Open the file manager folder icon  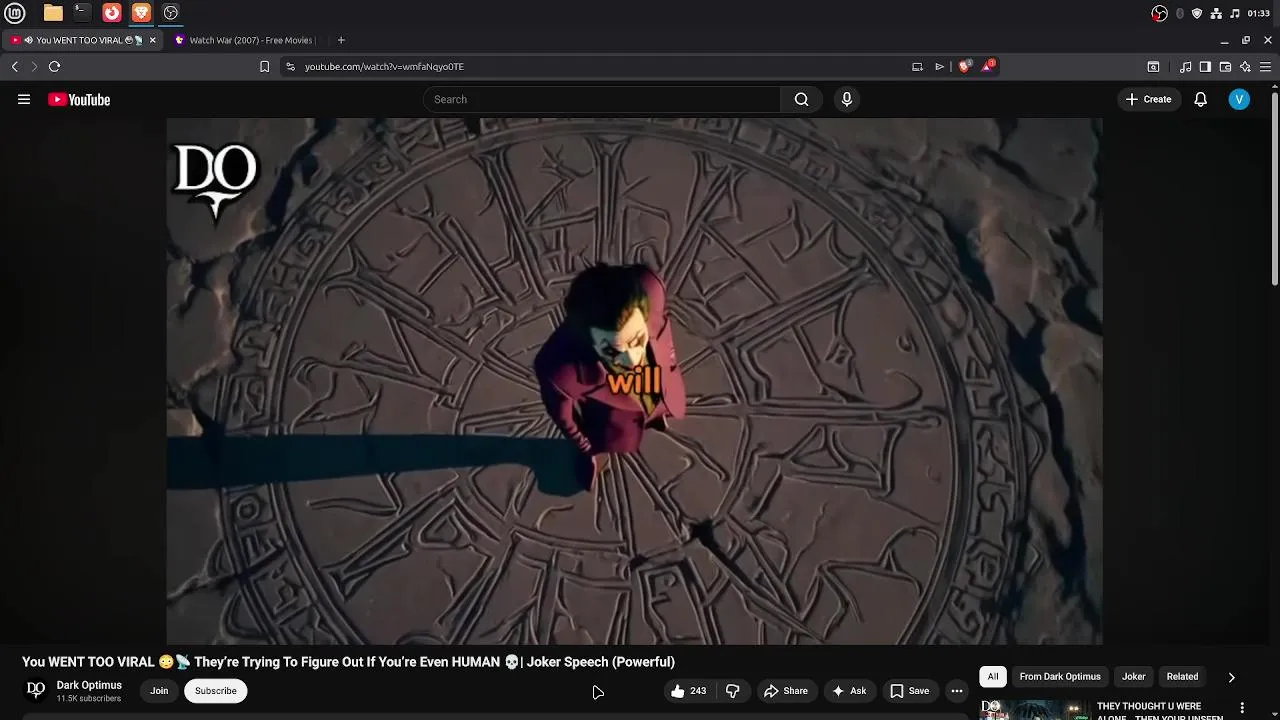tap(53, 13)
